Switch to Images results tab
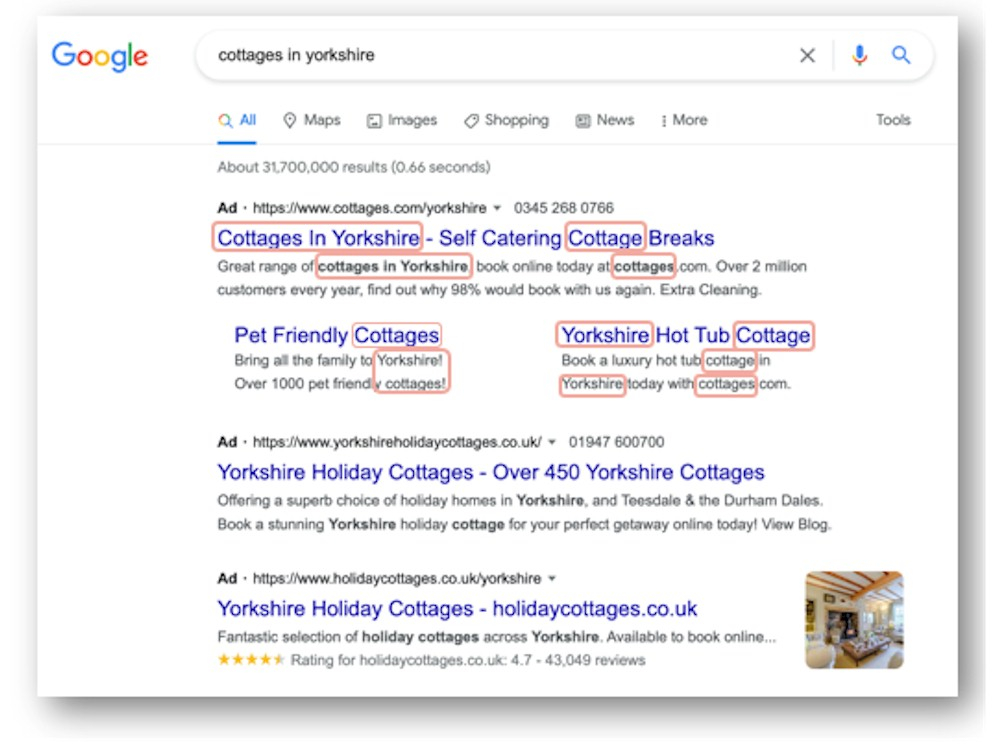Image resolution: width=1000 pixels, height=746 pixels. pos(402,120)
